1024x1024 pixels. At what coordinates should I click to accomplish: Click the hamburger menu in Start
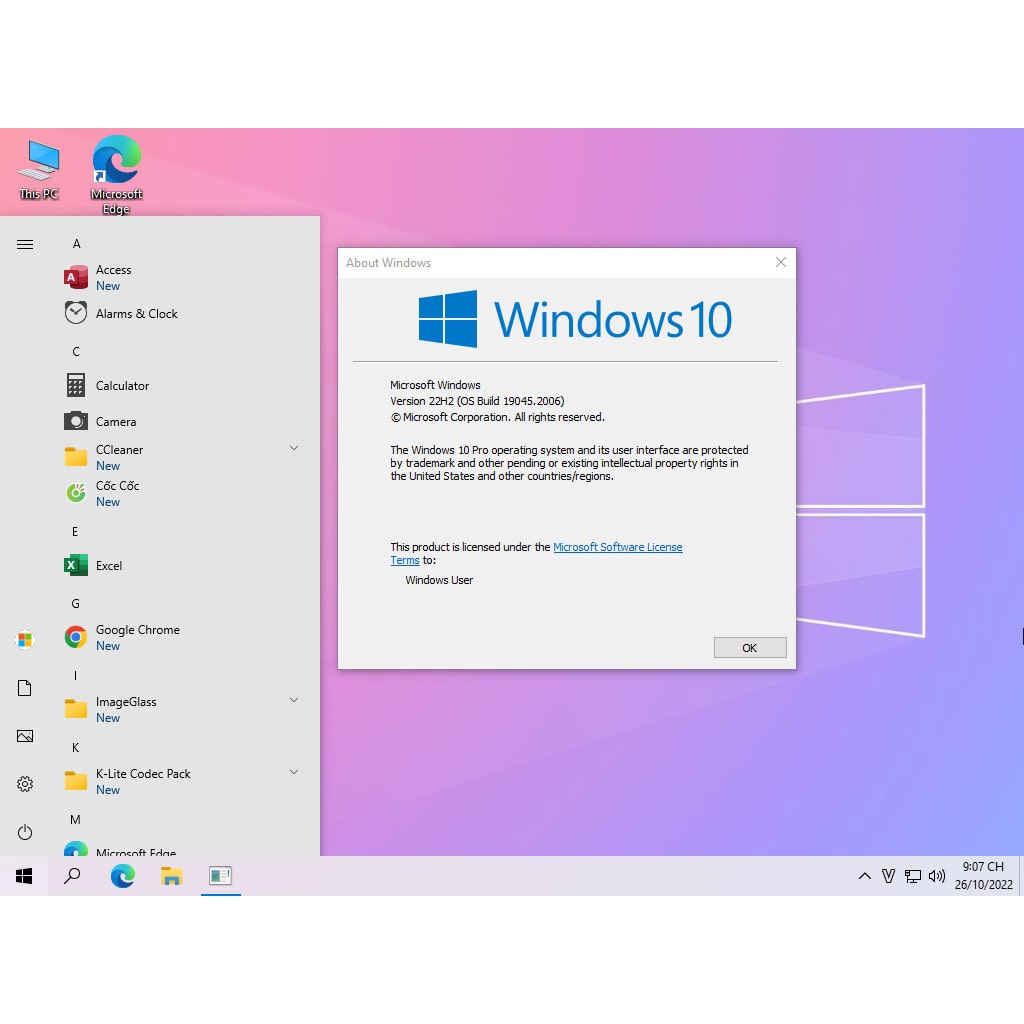(25, 244)
